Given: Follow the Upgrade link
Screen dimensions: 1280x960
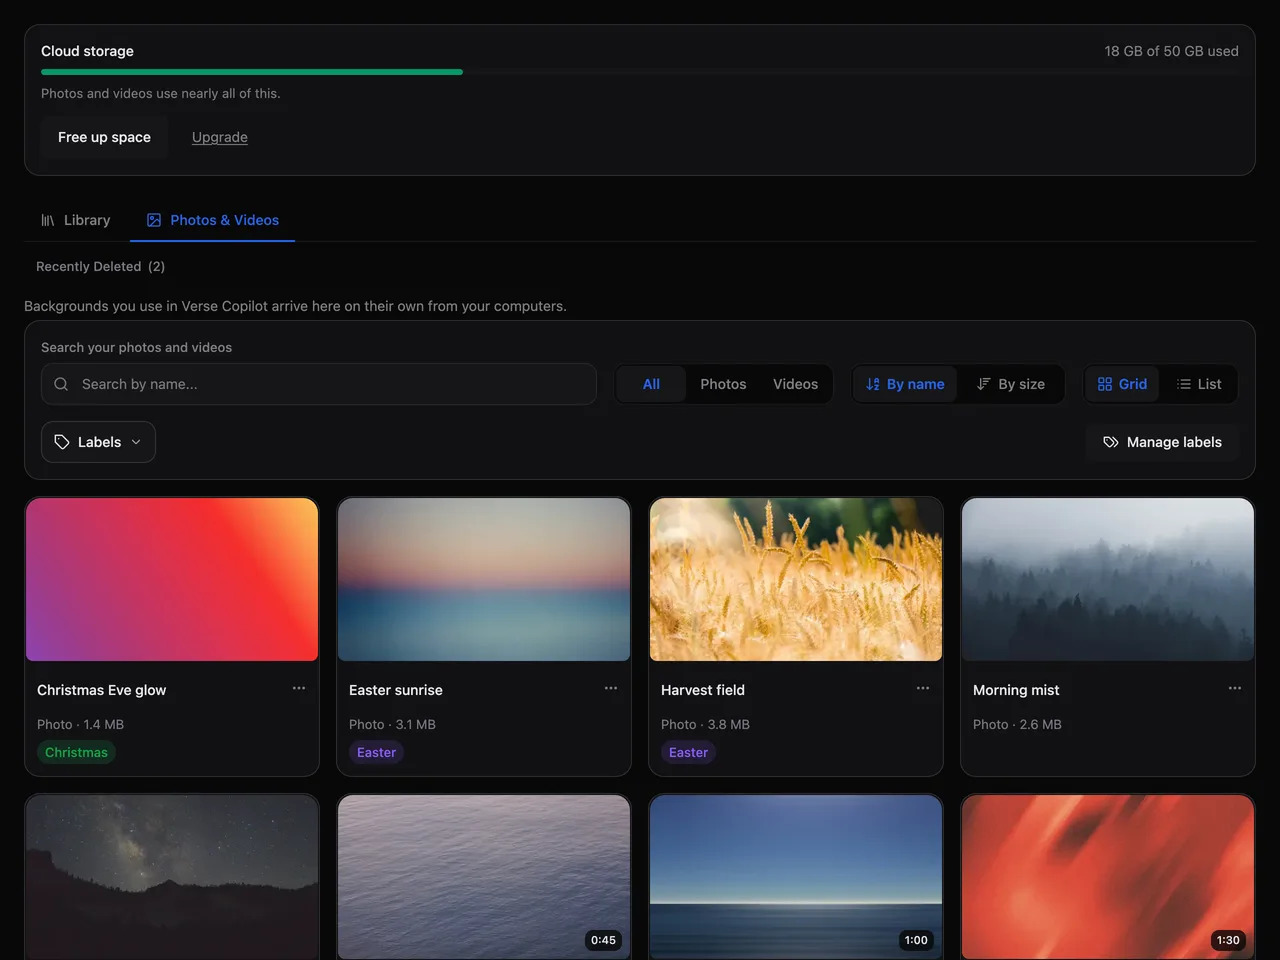Looking at the screenshot, I should [220, 137].
